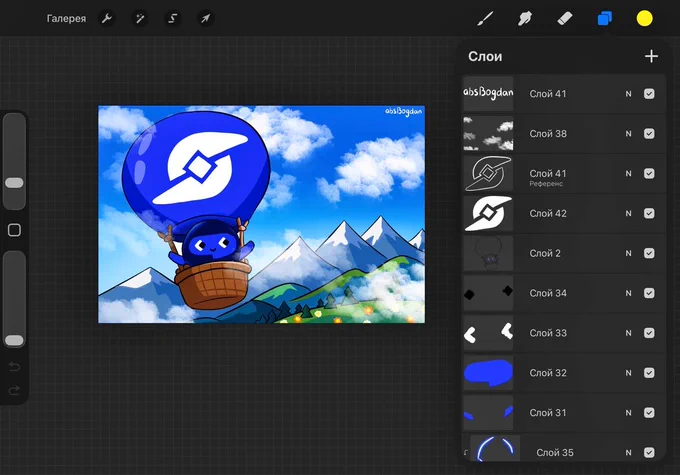Select the clouds thumbnail of Слой 38
Viewport: 680px width, 475px height.
tap(488, 134)
